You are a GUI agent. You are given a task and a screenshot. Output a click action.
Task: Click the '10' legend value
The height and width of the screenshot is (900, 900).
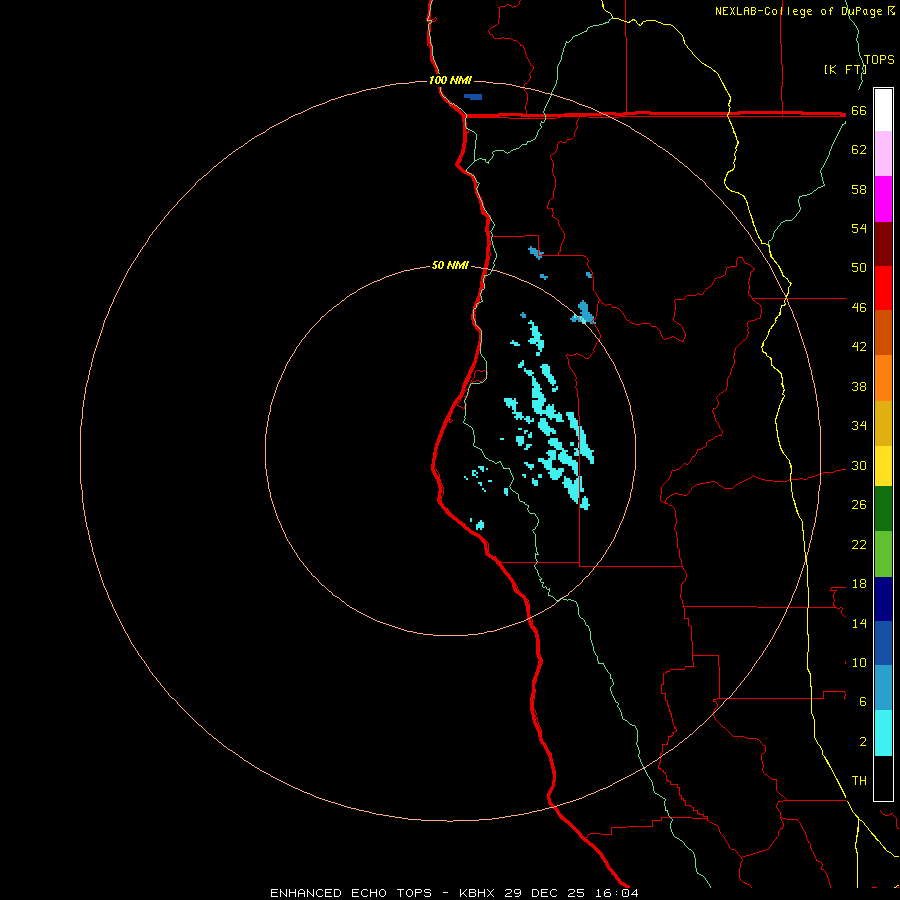[x=859, y=662]
